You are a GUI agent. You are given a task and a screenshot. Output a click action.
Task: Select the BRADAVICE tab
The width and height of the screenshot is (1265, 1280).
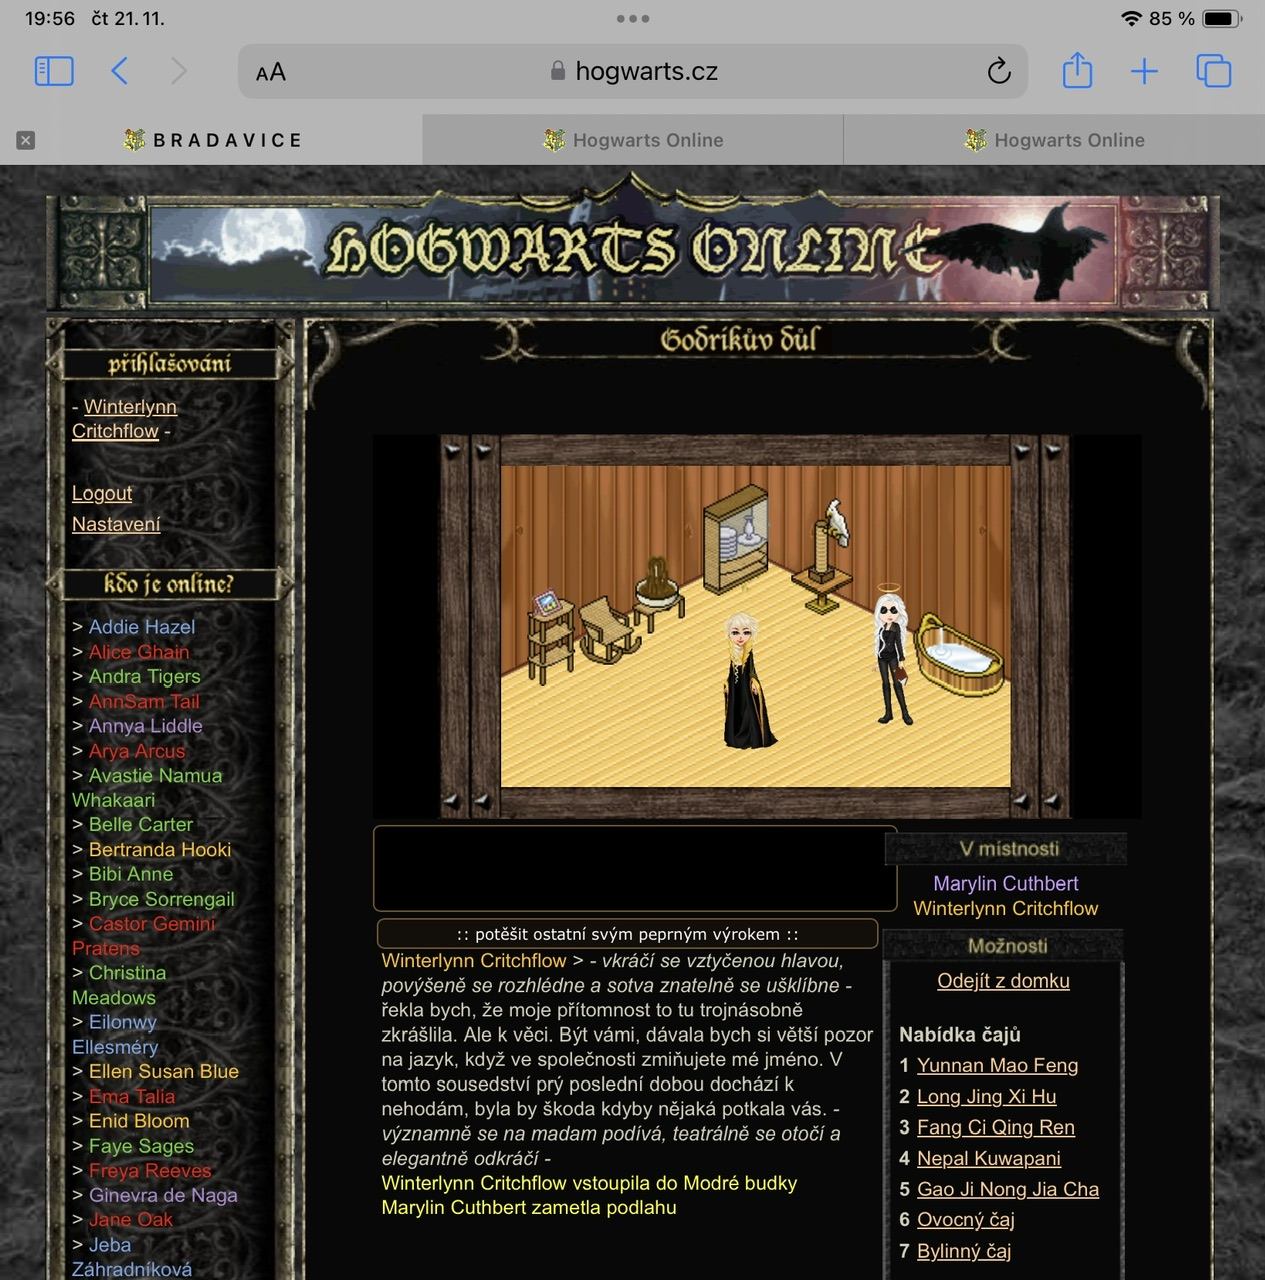[211, 140]
